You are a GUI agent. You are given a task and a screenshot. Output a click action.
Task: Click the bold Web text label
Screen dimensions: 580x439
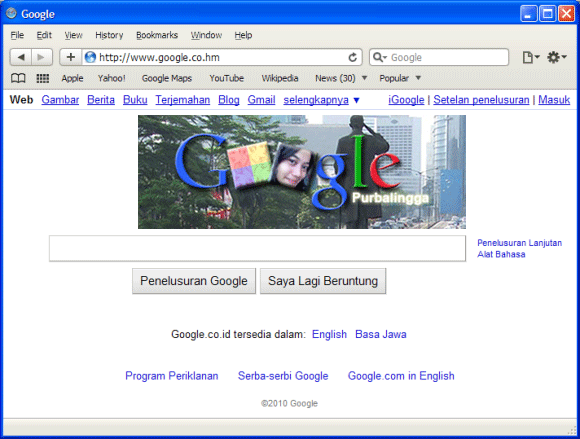click(21, 100)
